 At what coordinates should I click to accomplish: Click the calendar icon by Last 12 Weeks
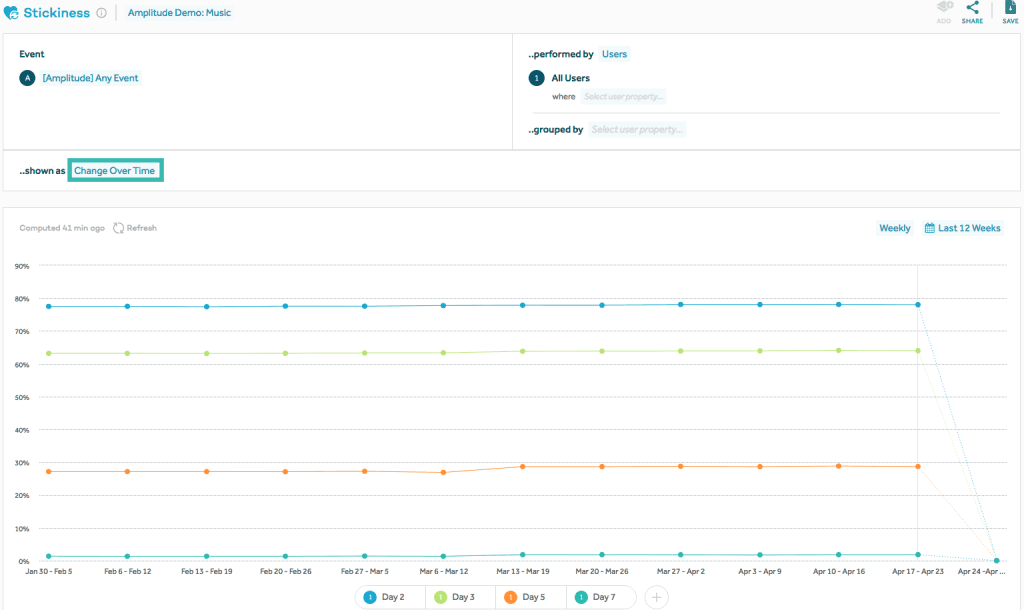[929, 228]
